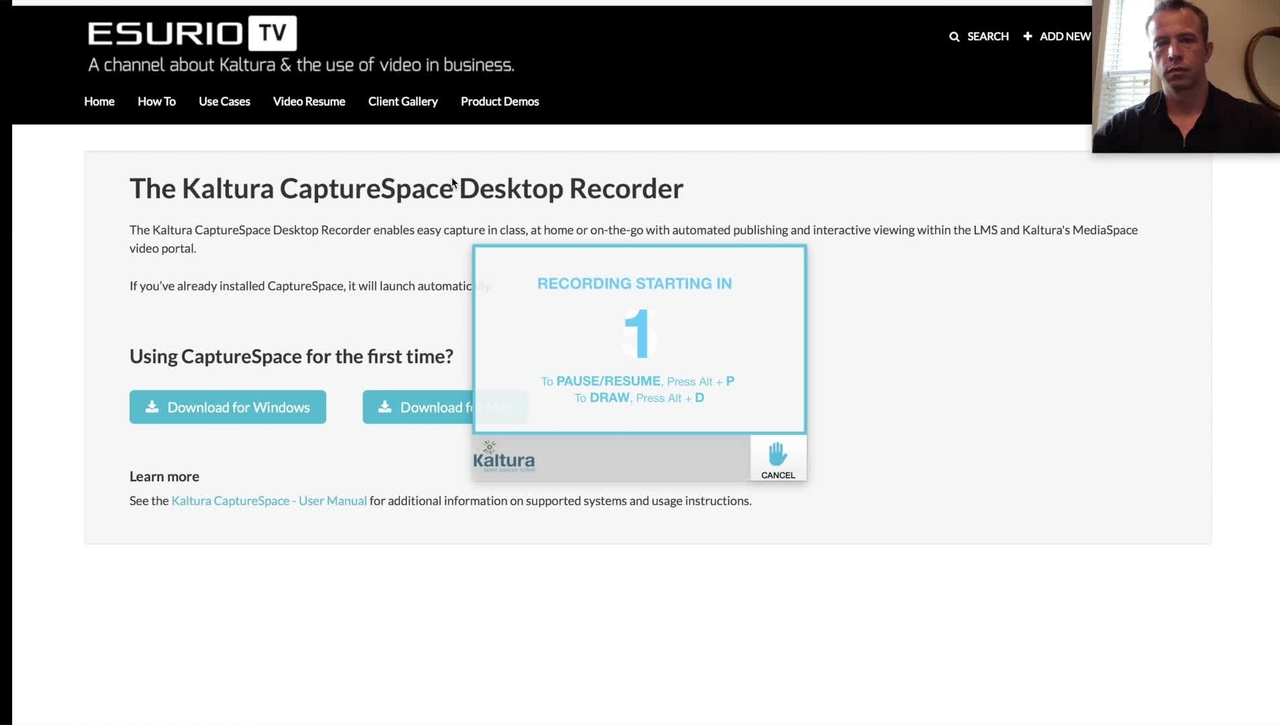Viewport: 1280px width, 725px height.
Task: Click the search magnifier icon
Action: pos(954,36)
